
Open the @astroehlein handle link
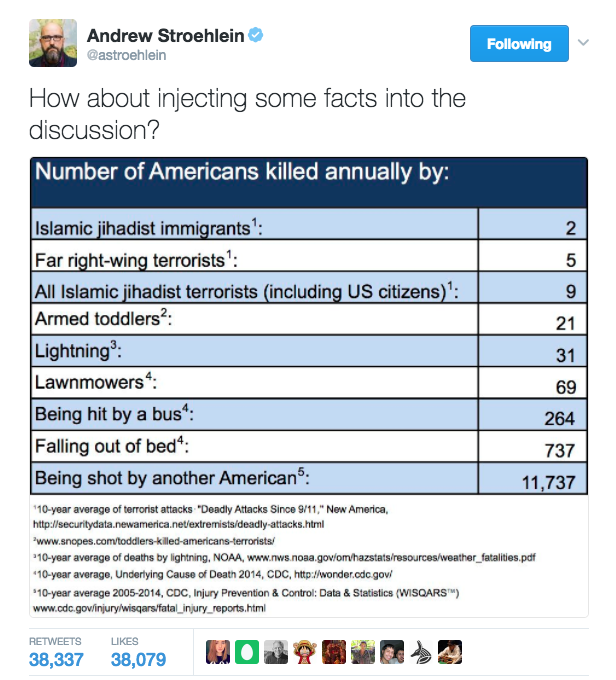tap(126, 58)
